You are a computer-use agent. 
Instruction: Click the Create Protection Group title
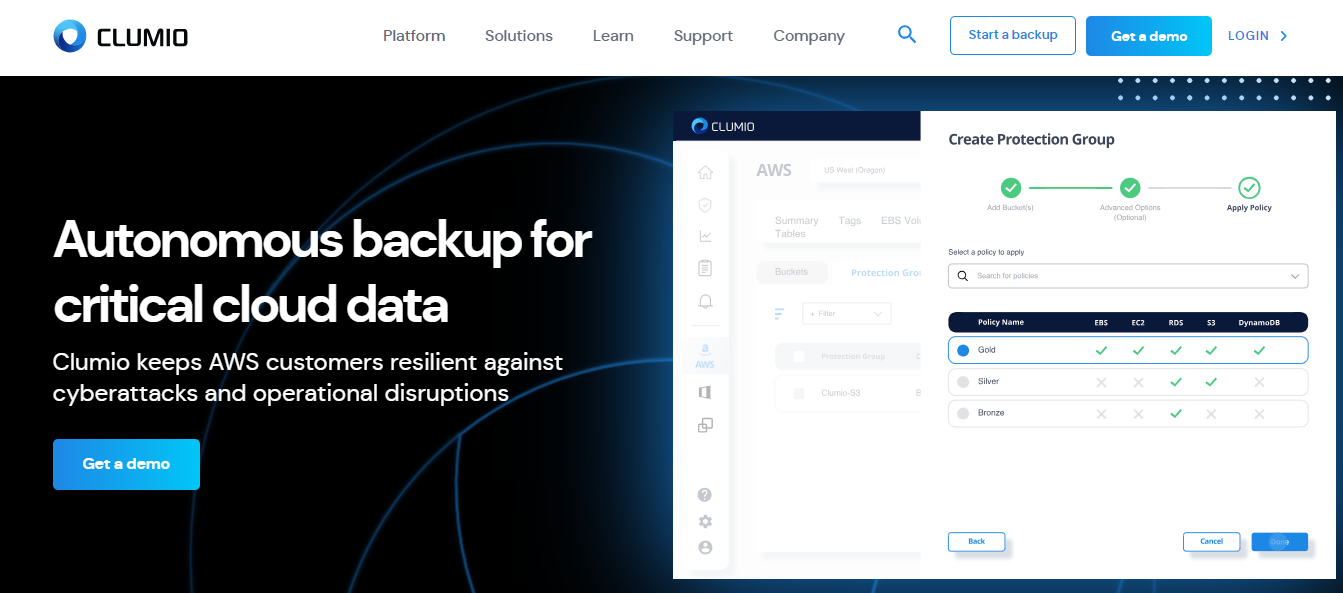(1031, 140)
